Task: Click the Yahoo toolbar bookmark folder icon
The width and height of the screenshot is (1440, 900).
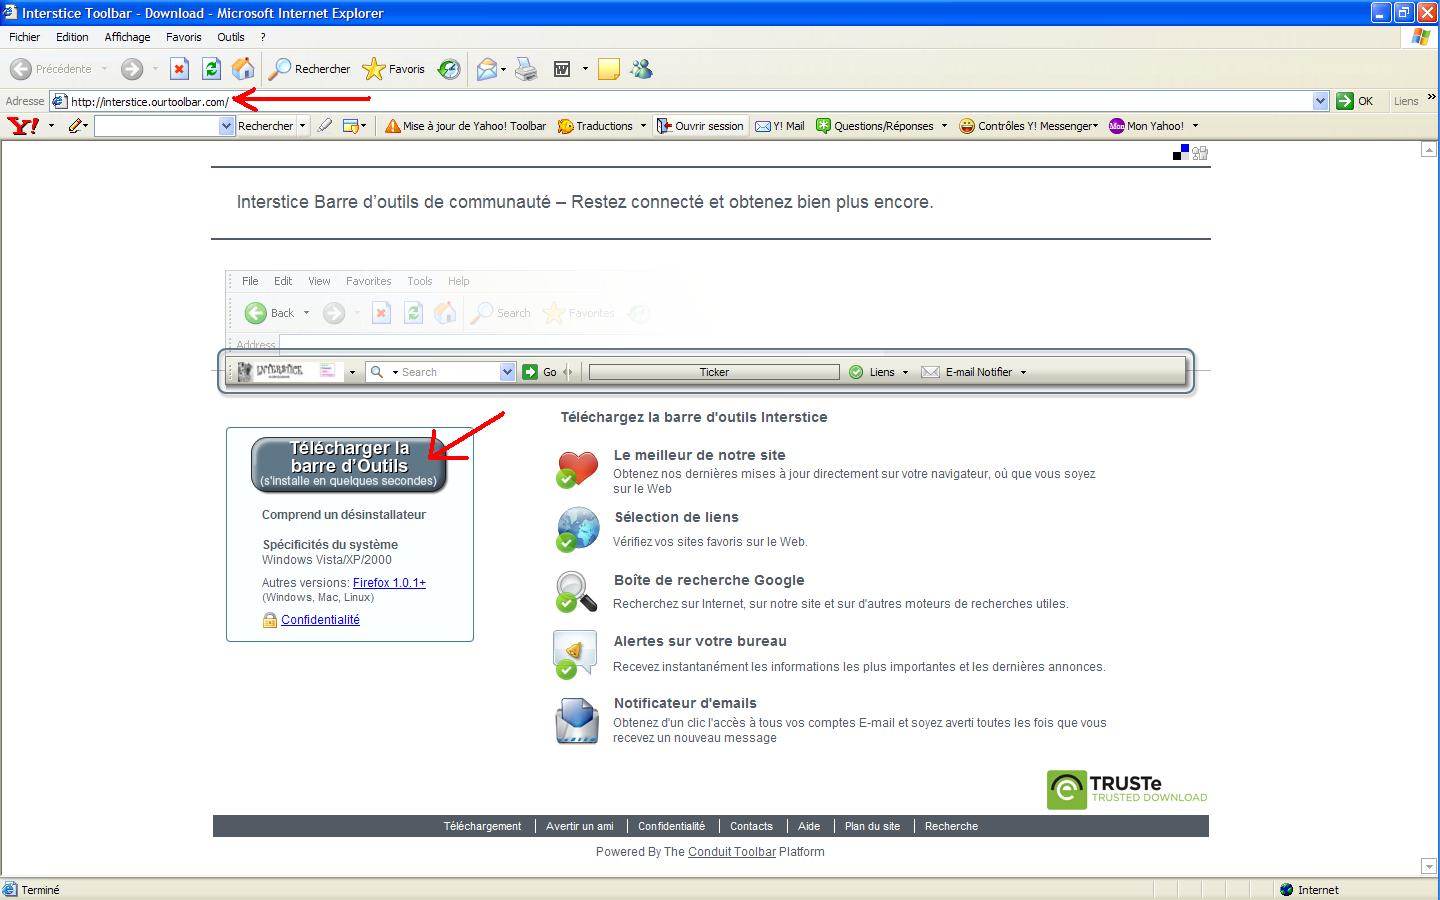Action: pyautogui.click(x=350, y=126)
